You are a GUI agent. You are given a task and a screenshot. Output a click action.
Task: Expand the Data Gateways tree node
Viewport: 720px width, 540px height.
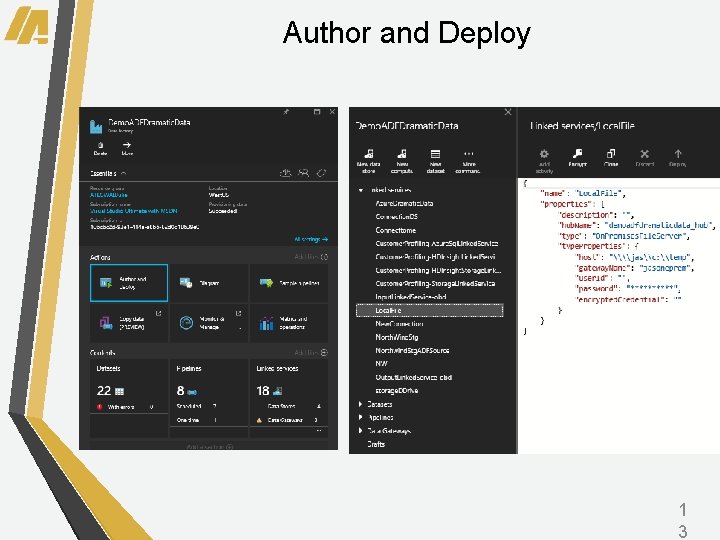tap(360, 431)
